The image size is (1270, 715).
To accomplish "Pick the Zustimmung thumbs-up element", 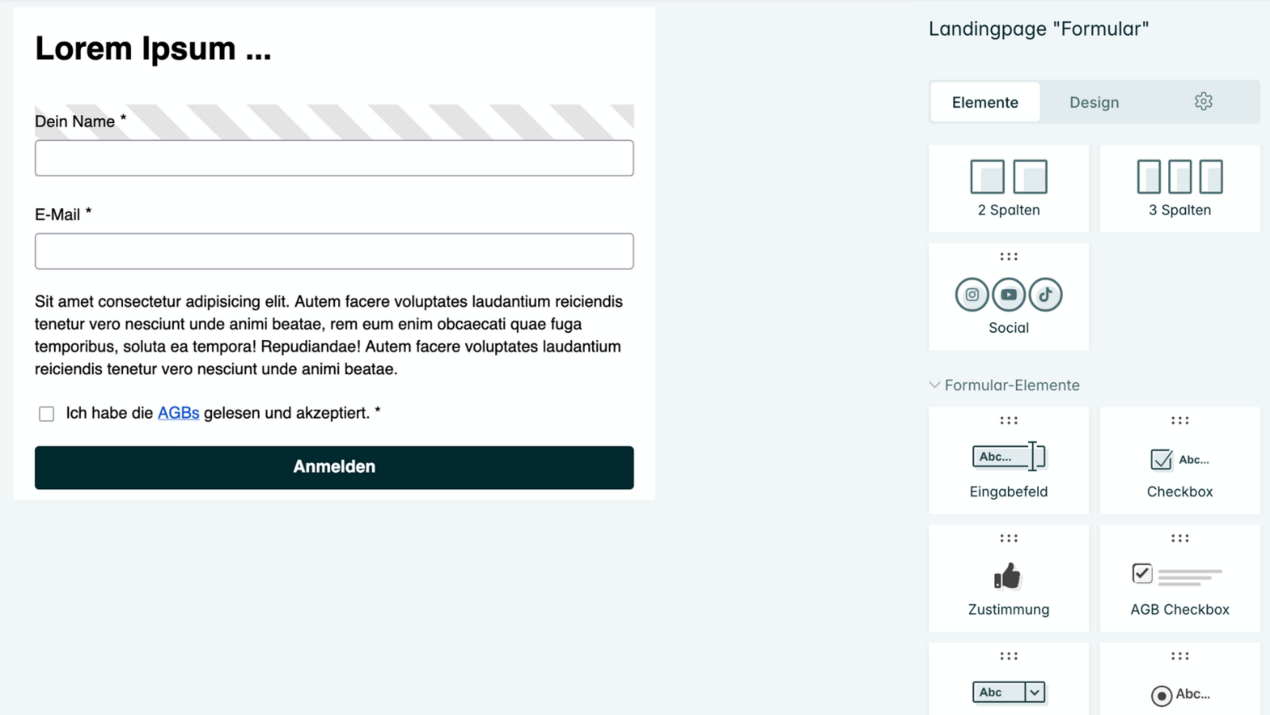I will [1008, 579].
